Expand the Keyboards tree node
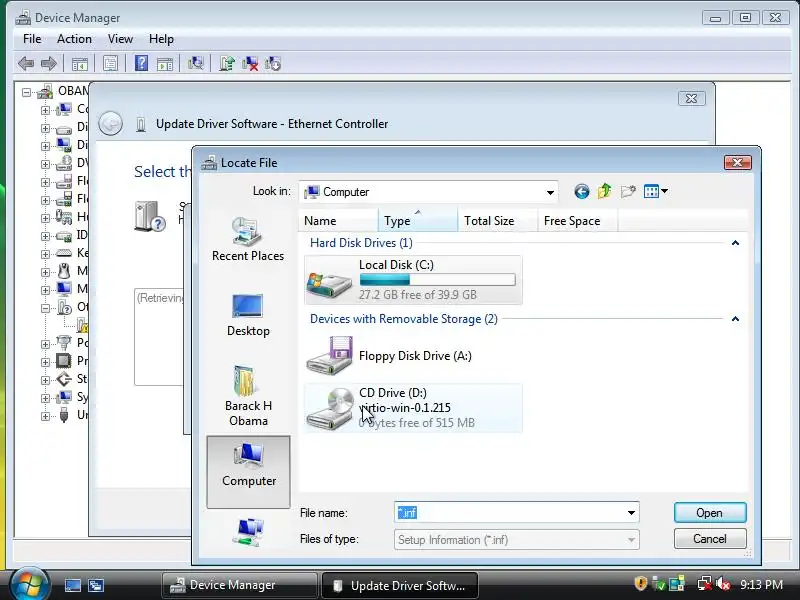 coord(45,254)
